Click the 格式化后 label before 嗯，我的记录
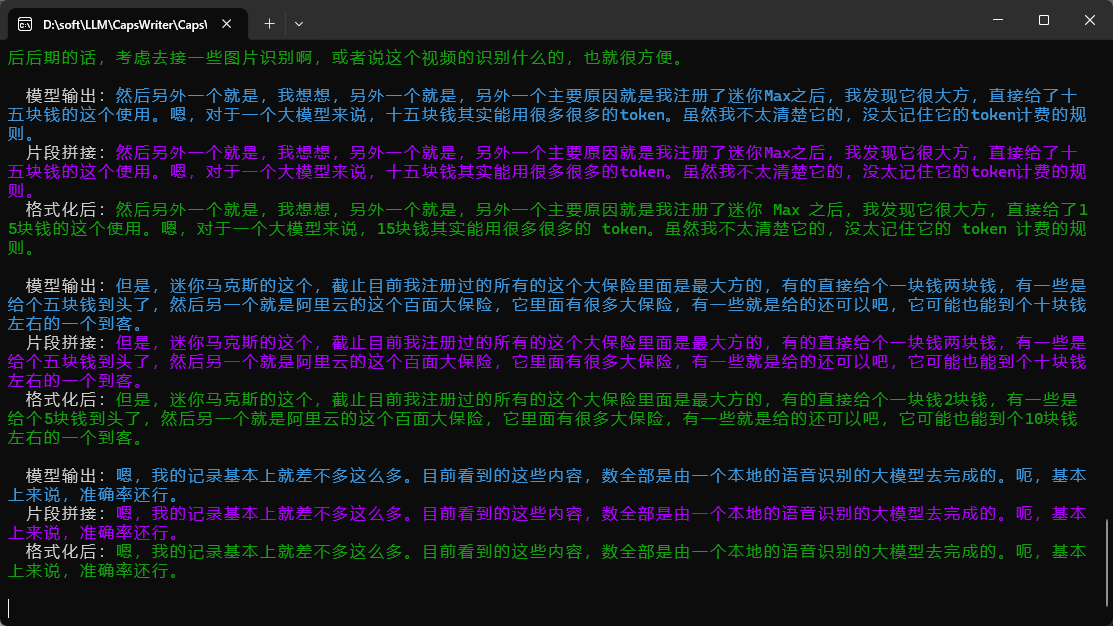1113x626 pixels. (65, 551)
